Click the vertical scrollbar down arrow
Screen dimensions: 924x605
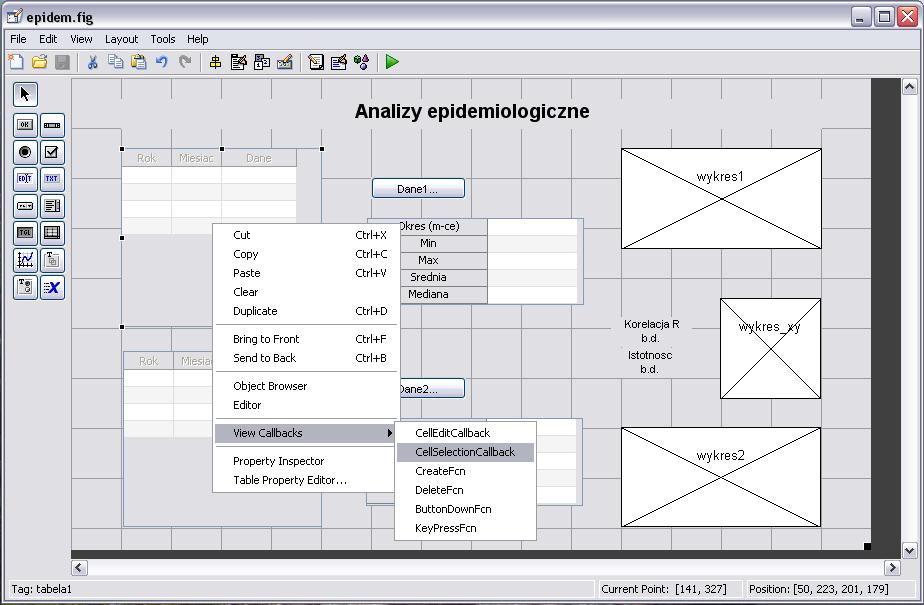click(x=909, y=551)
